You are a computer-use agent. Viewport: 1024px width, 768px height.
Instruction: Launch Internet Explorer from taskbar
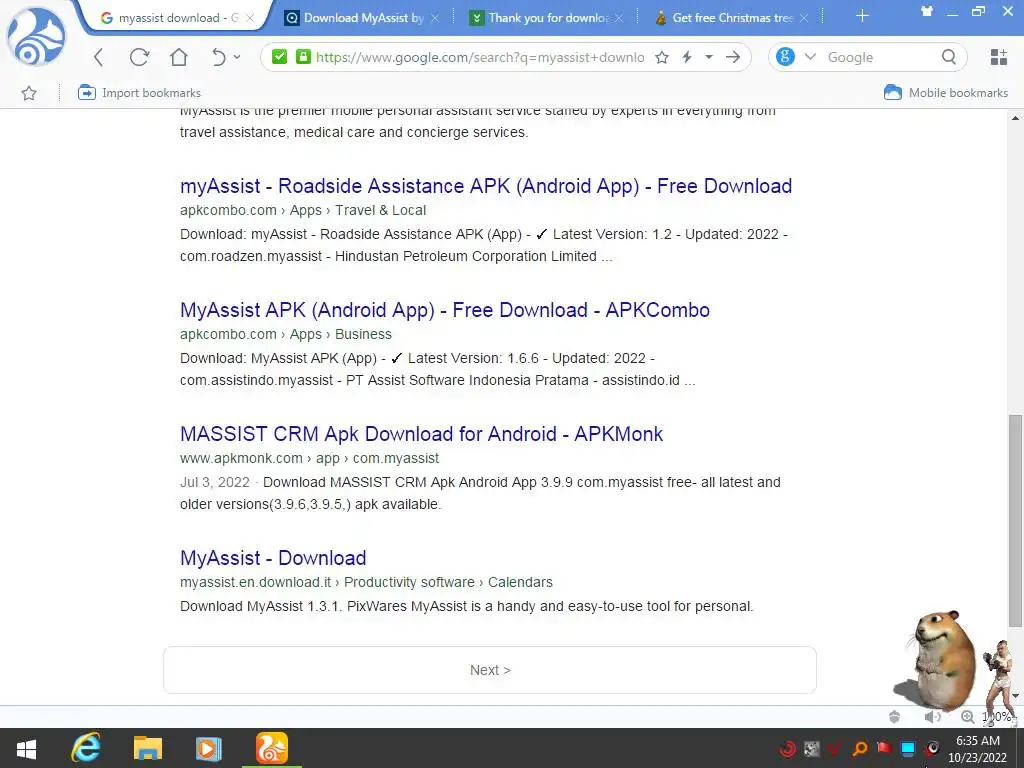click(x=86, y=748)
